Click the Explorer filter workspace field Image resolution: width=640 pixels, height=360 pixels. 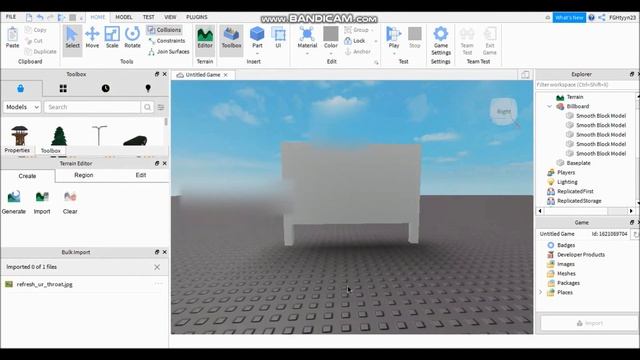pyautogui.click(x=586, y=85)
